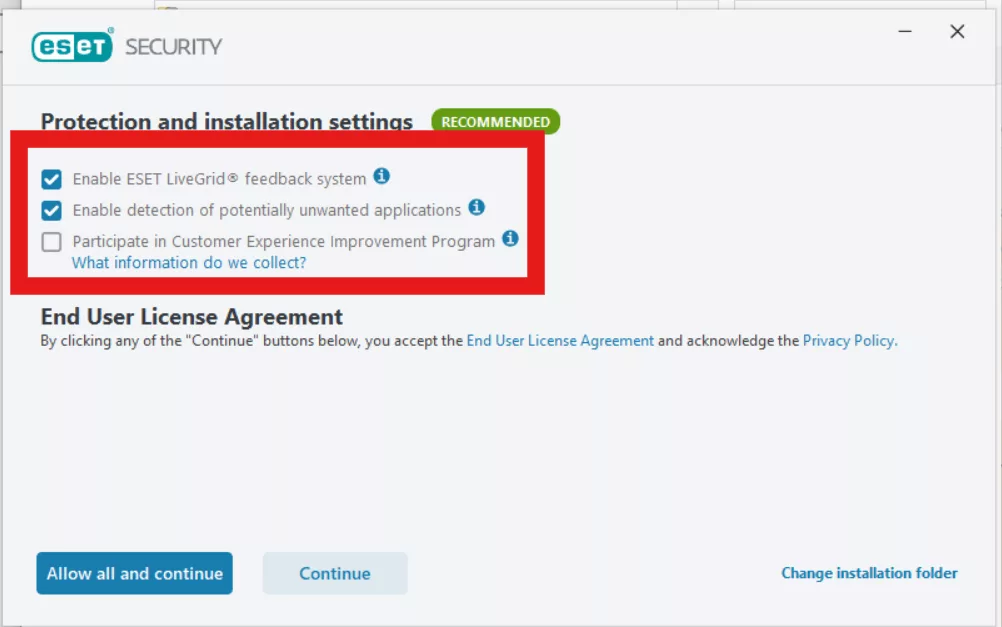Minimize the ESET Security window

coord(904,31)
